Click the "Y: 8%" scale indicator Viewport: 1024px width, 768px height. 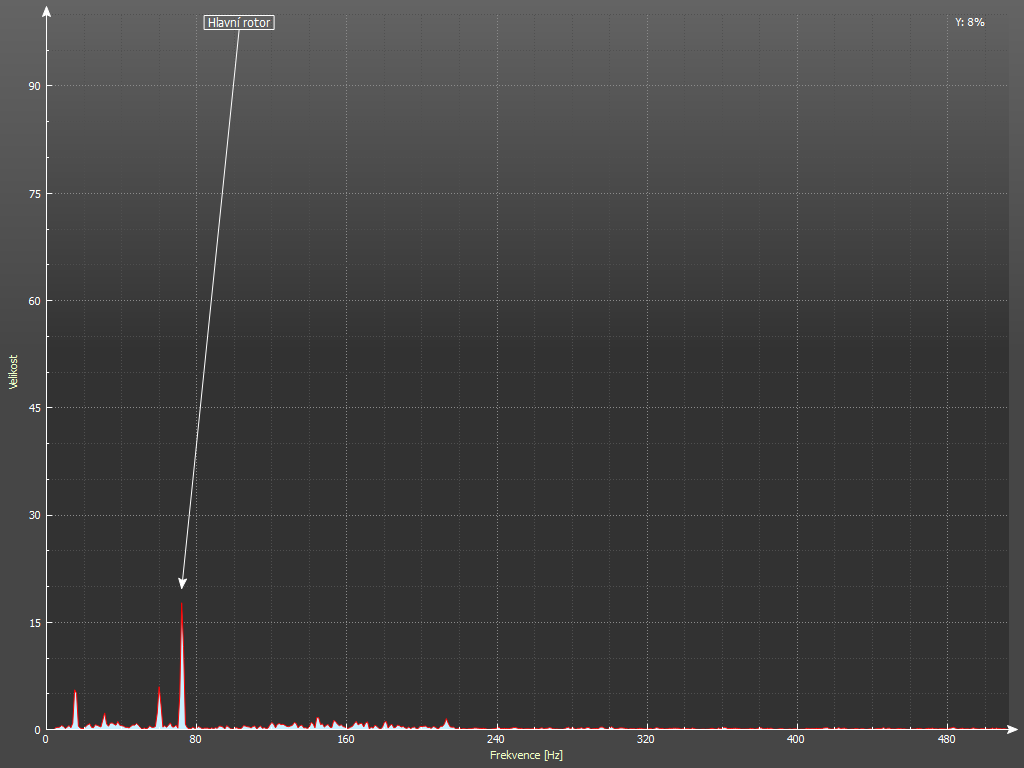click(x=969, y=22)
